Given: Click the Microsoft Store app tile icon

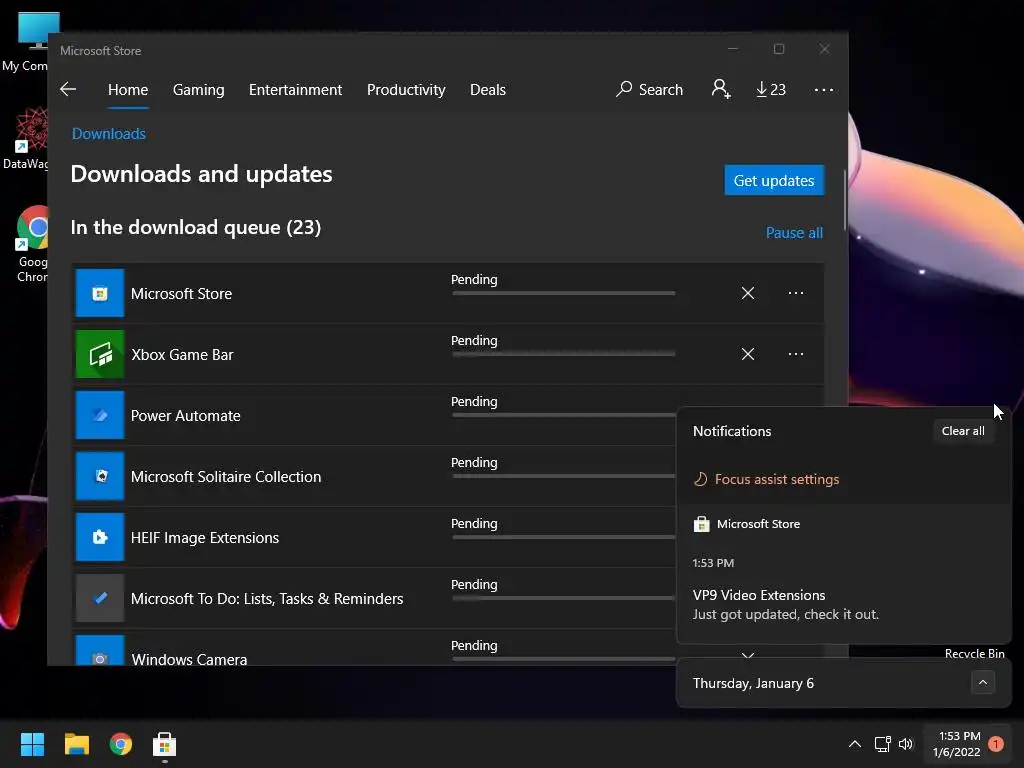Looking at the screenshot, I should pos(99,293).
